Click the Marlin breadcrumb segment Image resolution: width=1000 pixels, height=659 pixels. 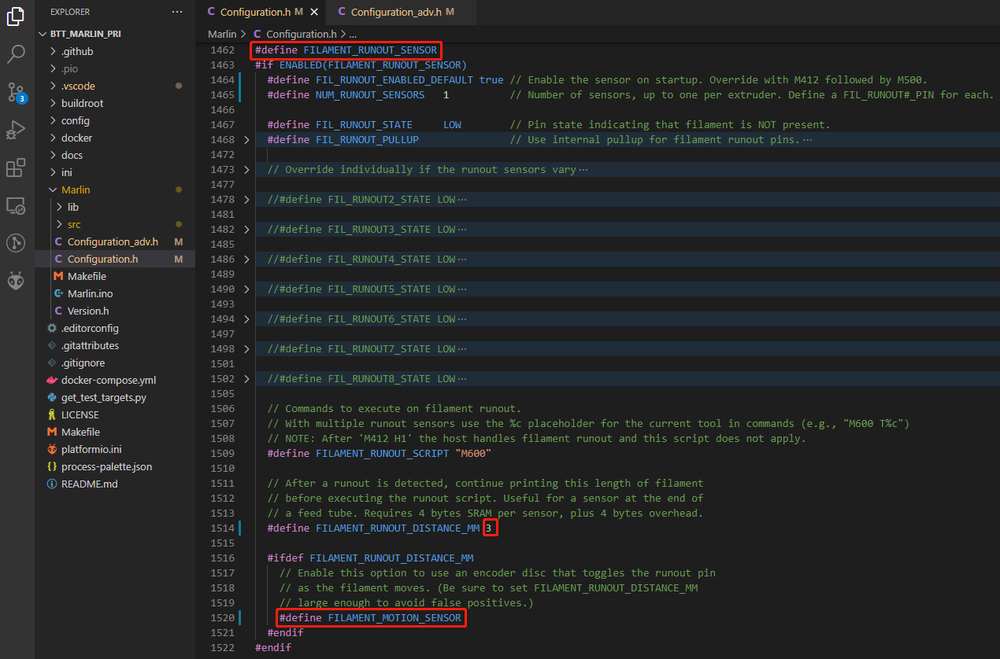click(x=222, y=34)
